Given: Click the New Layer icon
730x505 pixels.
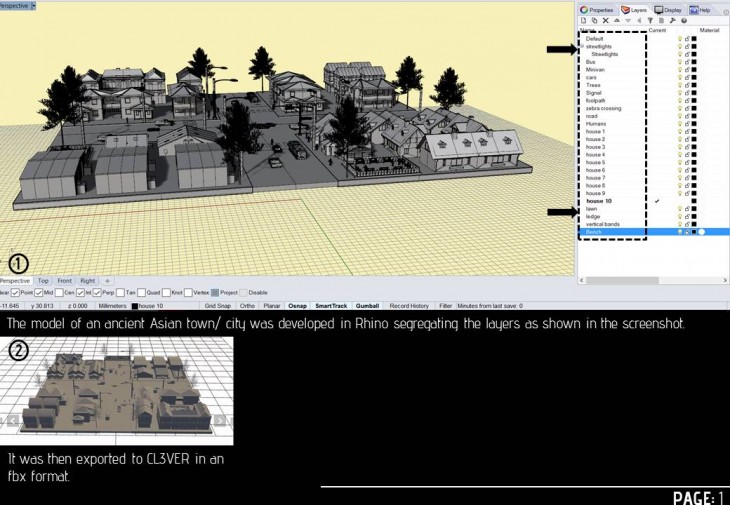Looking at the screenshot, I should (584, 20).
